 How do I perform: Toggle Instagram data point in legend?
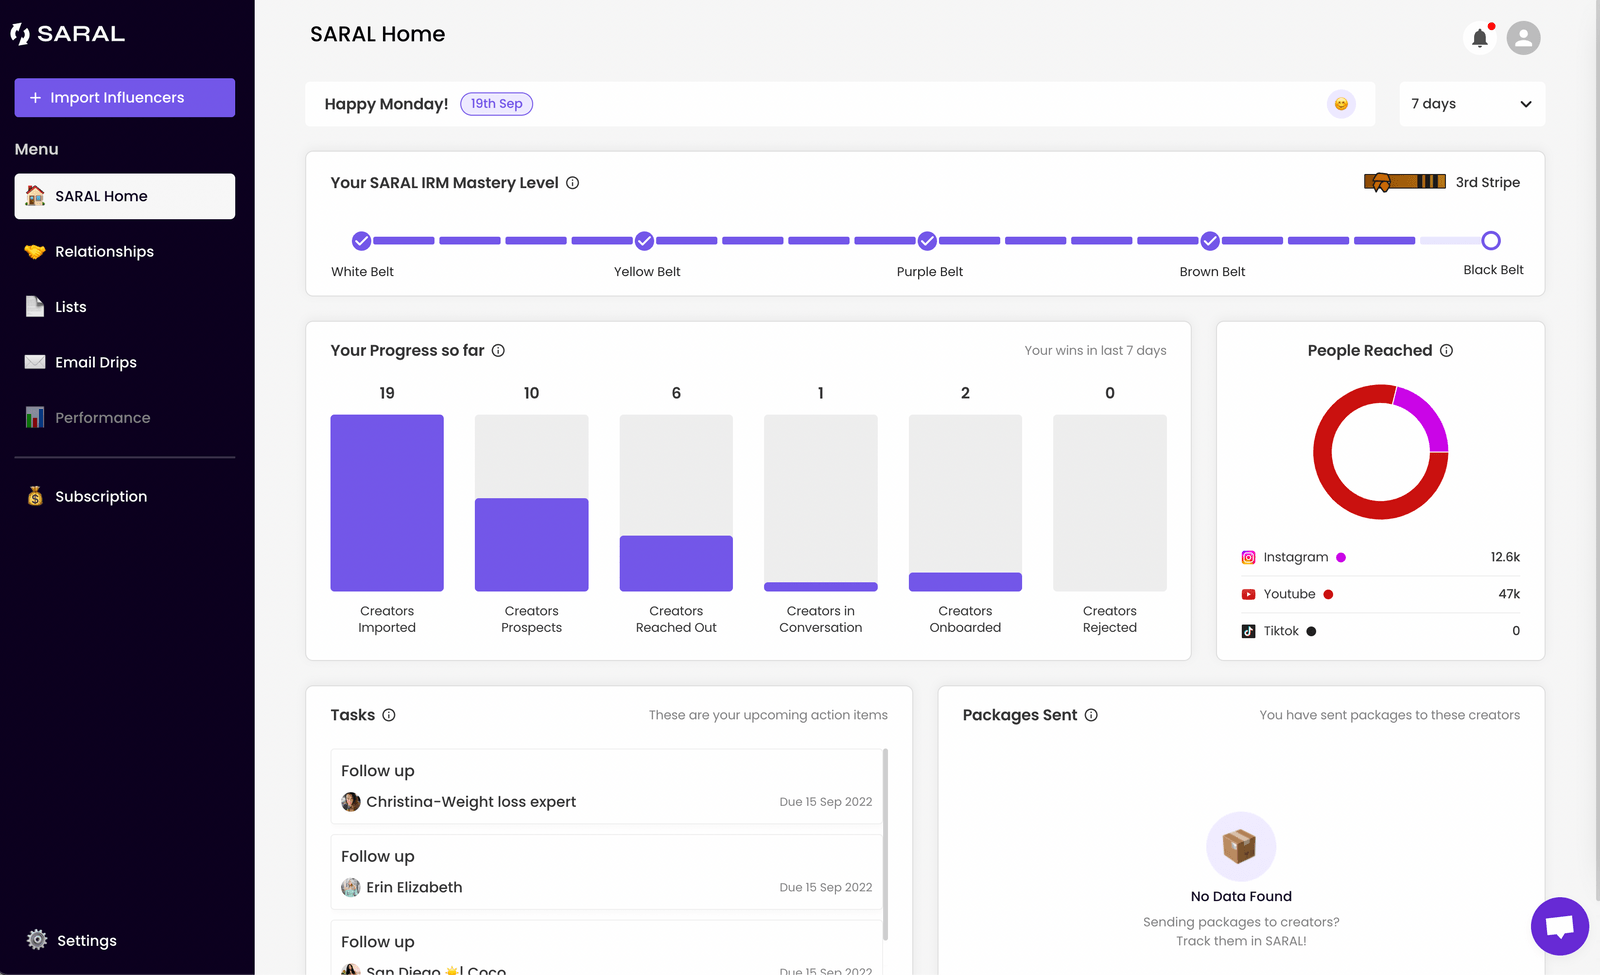[x=1341, y=557]
